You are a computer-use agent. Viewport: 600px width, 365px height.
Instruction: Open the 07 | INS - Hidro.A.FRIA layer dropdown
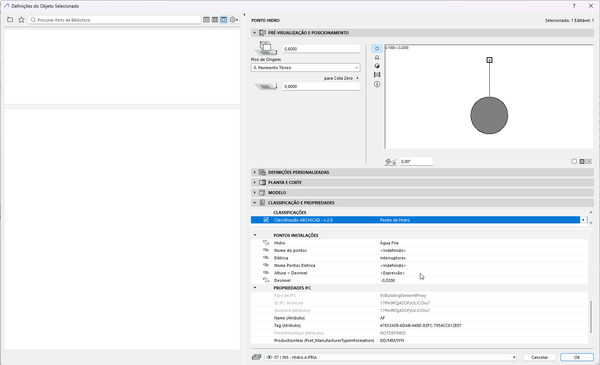pyautogui.click(x=391, y=357)
